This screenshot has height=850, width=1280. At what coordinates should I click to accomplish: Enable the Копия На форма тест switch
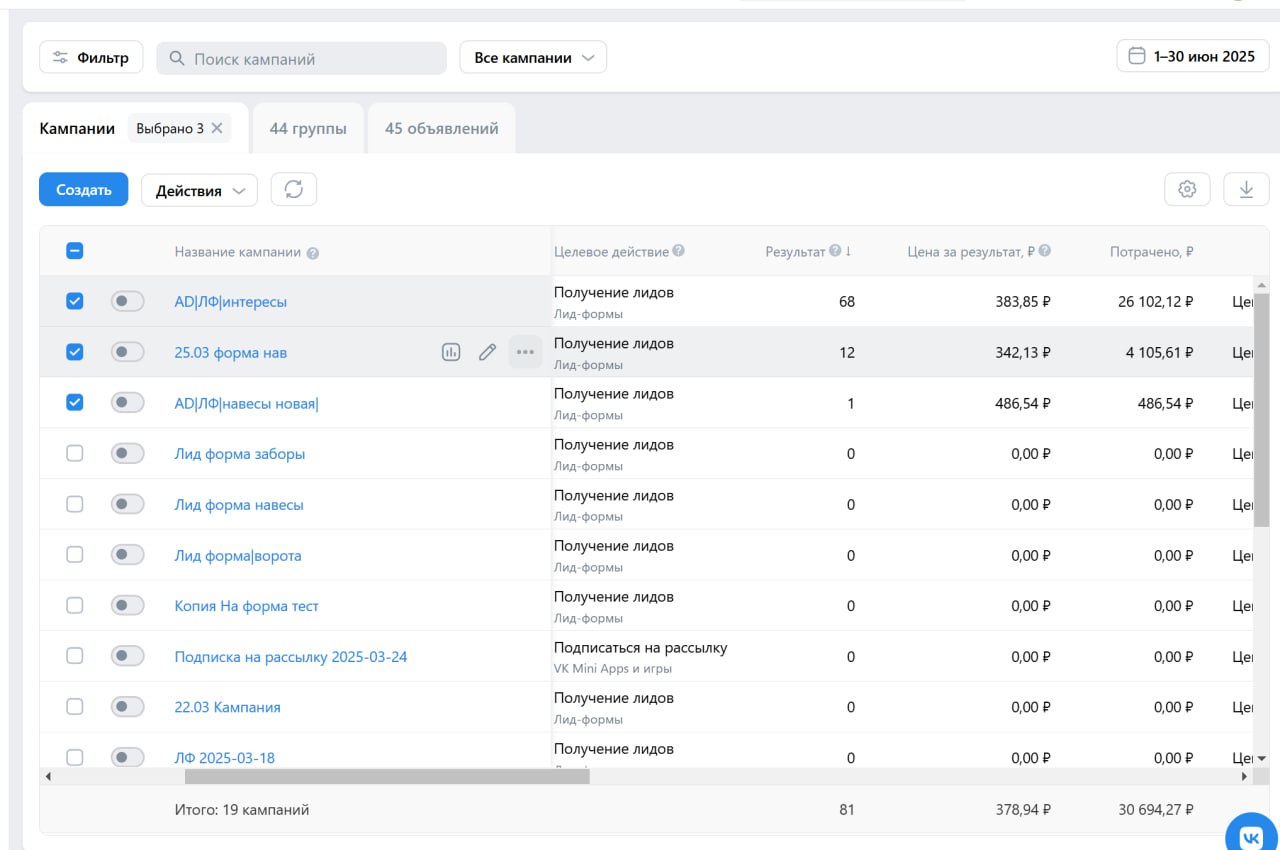point(127,605)
